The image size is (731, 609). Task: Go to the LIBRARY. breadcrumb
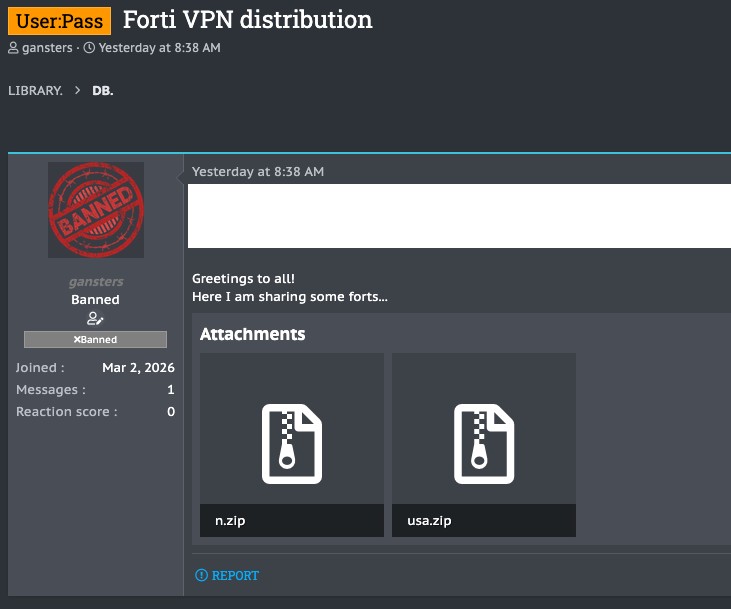[35, 91]
